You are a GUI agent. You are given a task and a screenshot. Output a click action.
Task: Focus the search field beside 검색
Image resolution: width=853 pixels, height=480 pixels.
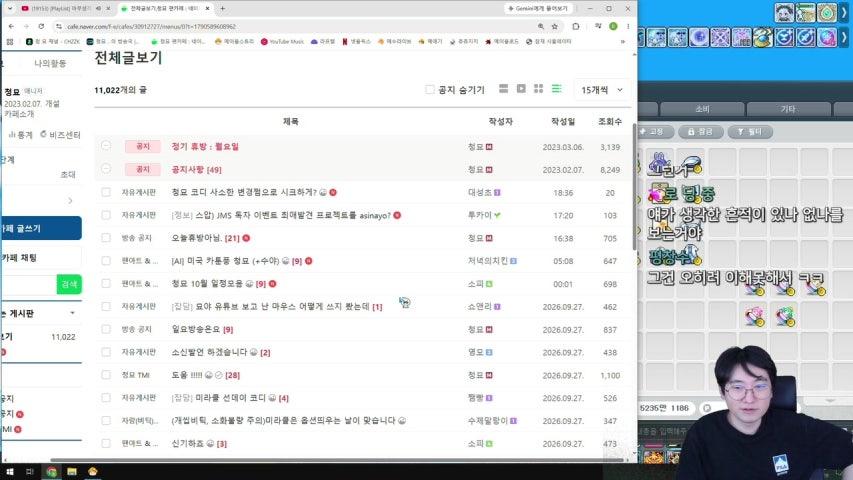point(28,284)
